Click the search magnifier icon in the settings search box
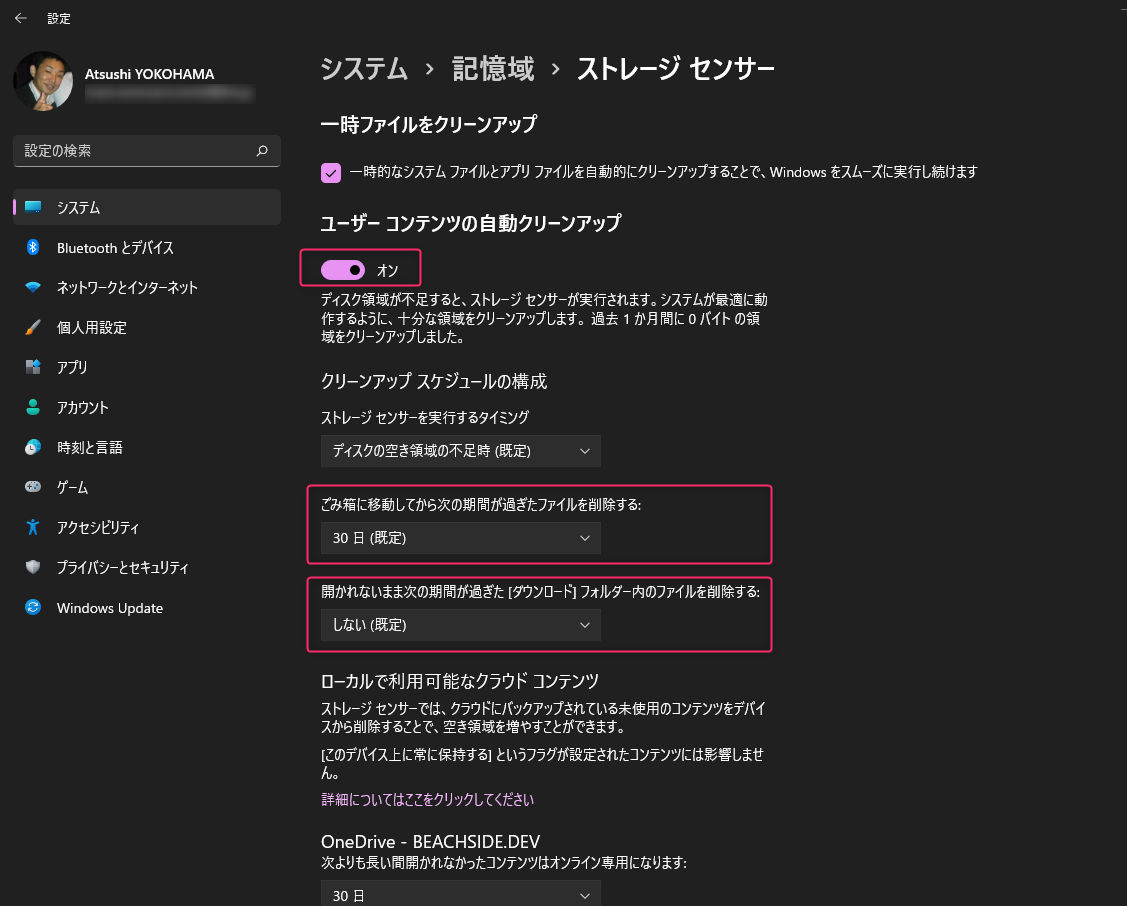 point(262,150)
